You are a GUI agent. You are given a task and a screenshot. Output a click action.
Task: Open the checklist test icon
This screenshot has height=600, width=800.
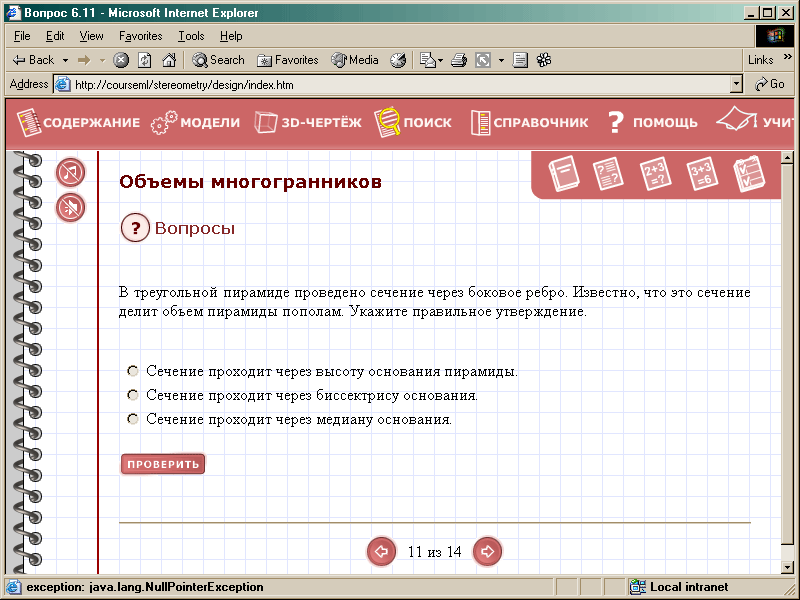click(747, 174)
